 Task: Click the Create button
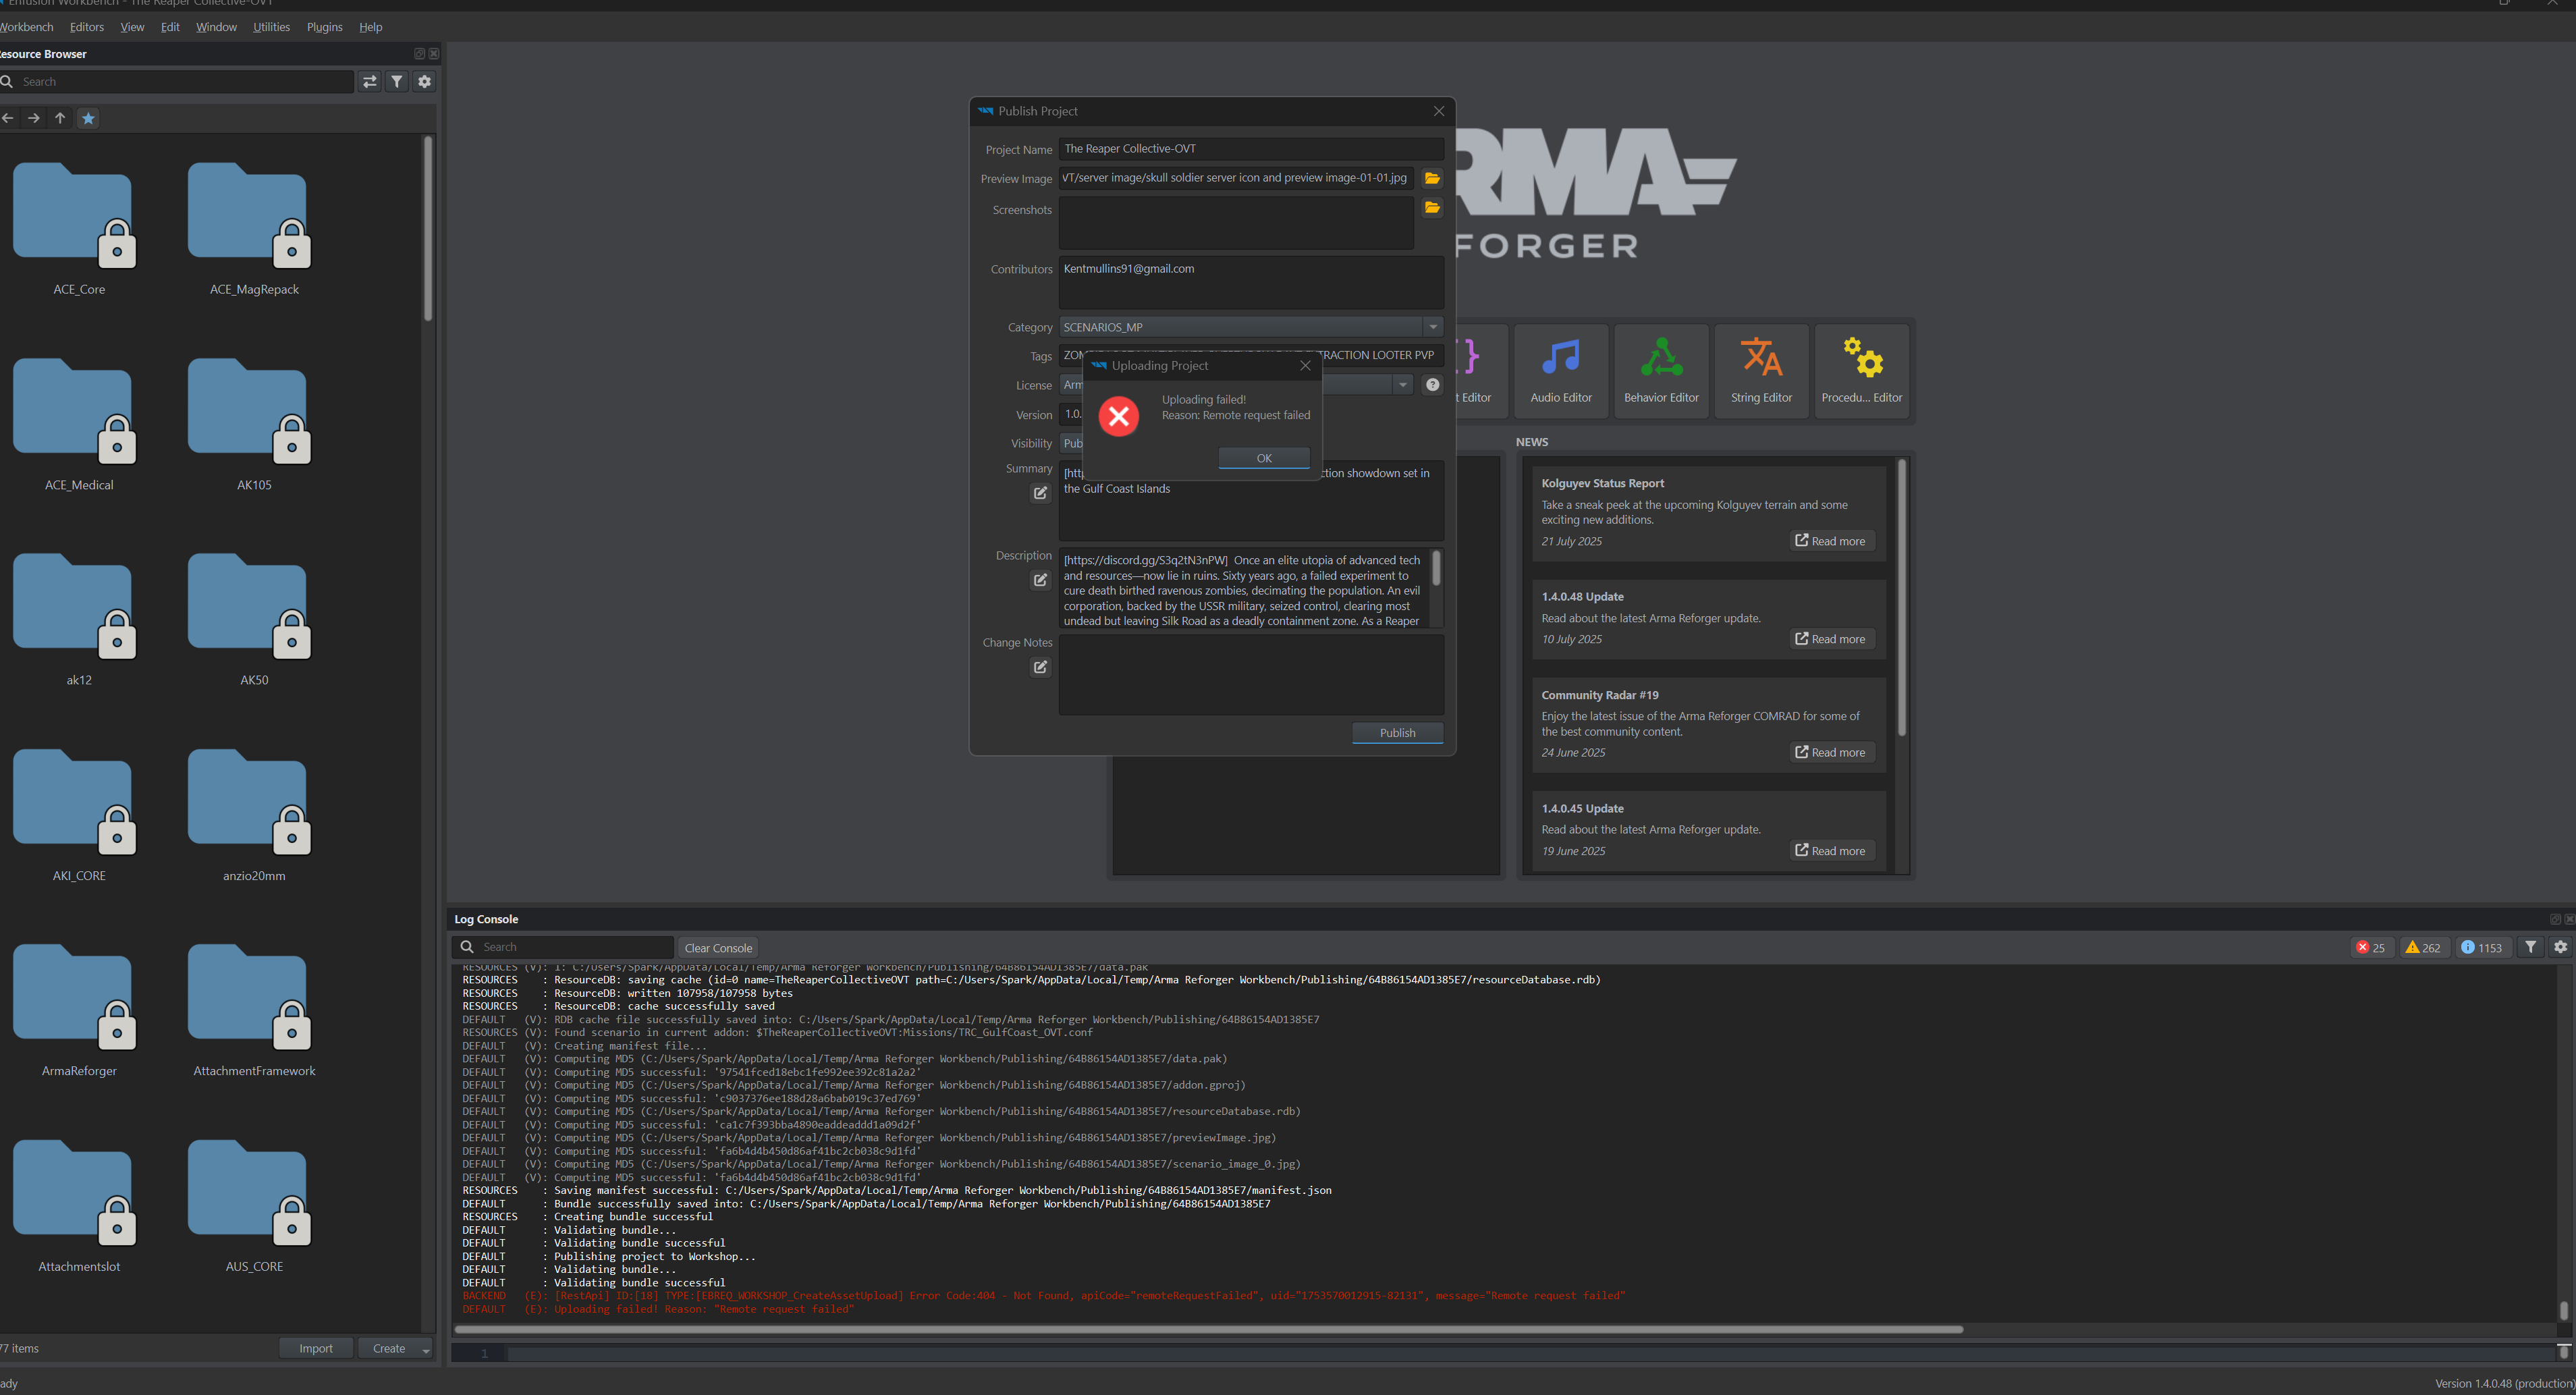pyautogui.click(x=389, y=1348)
